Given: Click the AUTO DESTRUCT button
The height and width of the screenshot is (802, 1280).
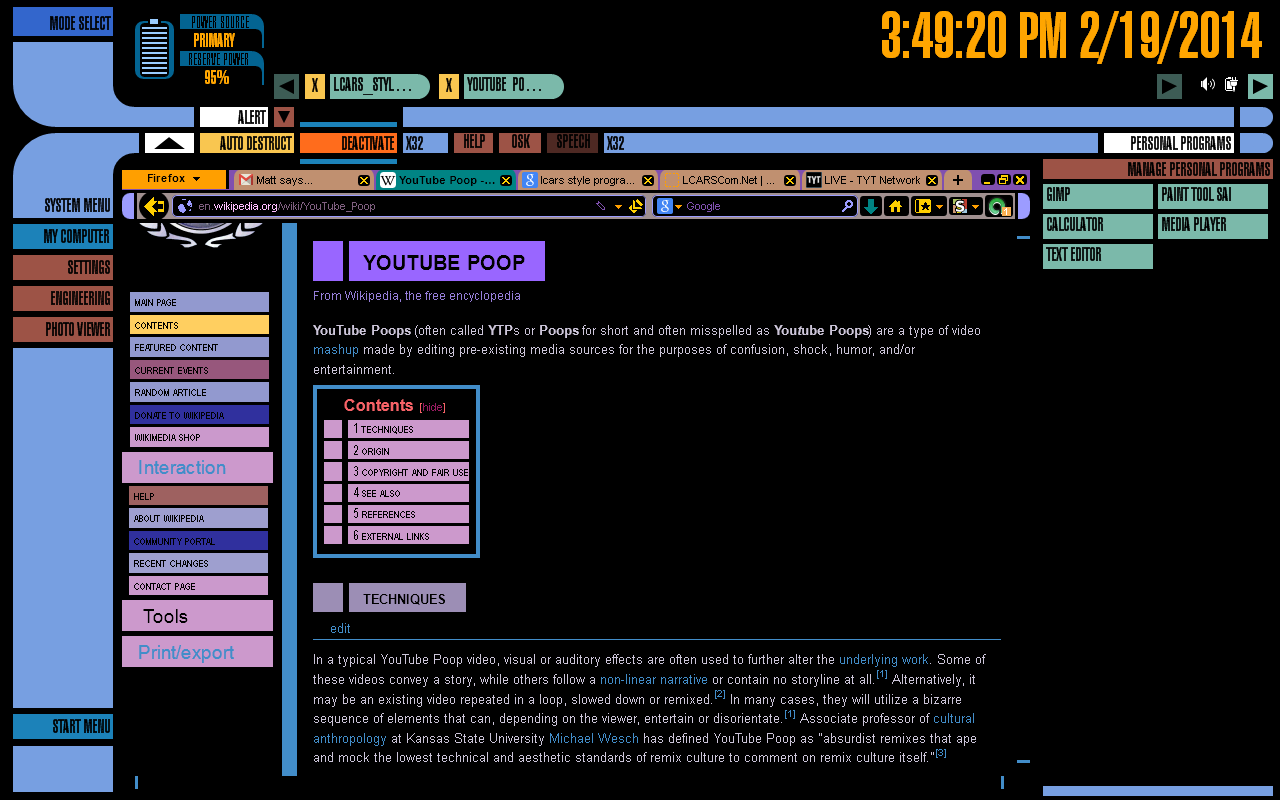Looking at the screenshot, I should (247, 143).
